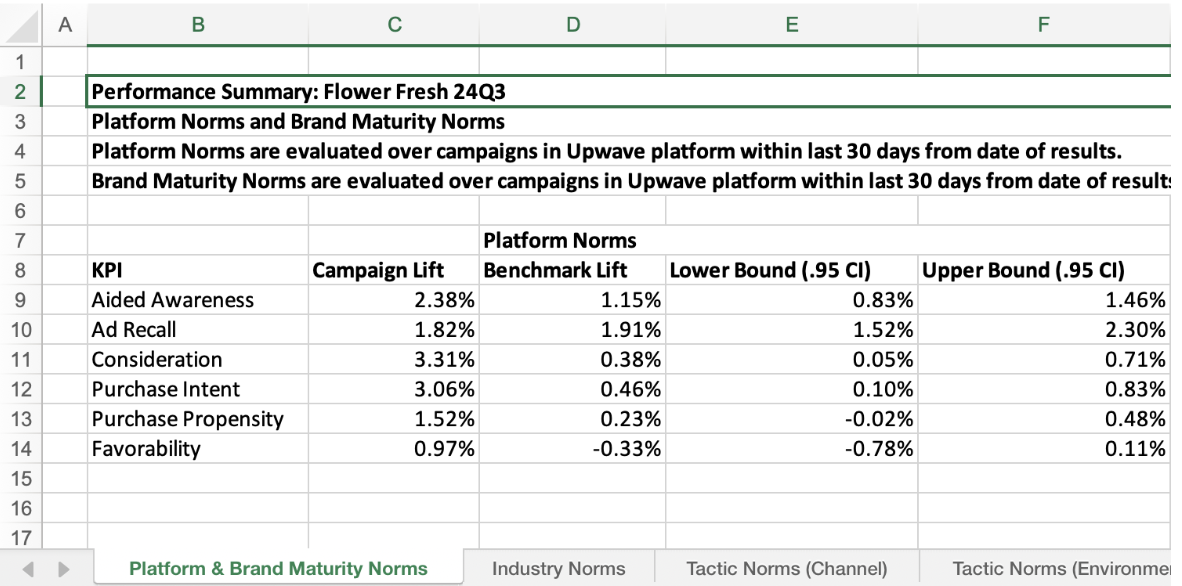Open the Tactic Norms (Channel) sheet tab
Viewport: 1182px width, 586px height.
786,569
